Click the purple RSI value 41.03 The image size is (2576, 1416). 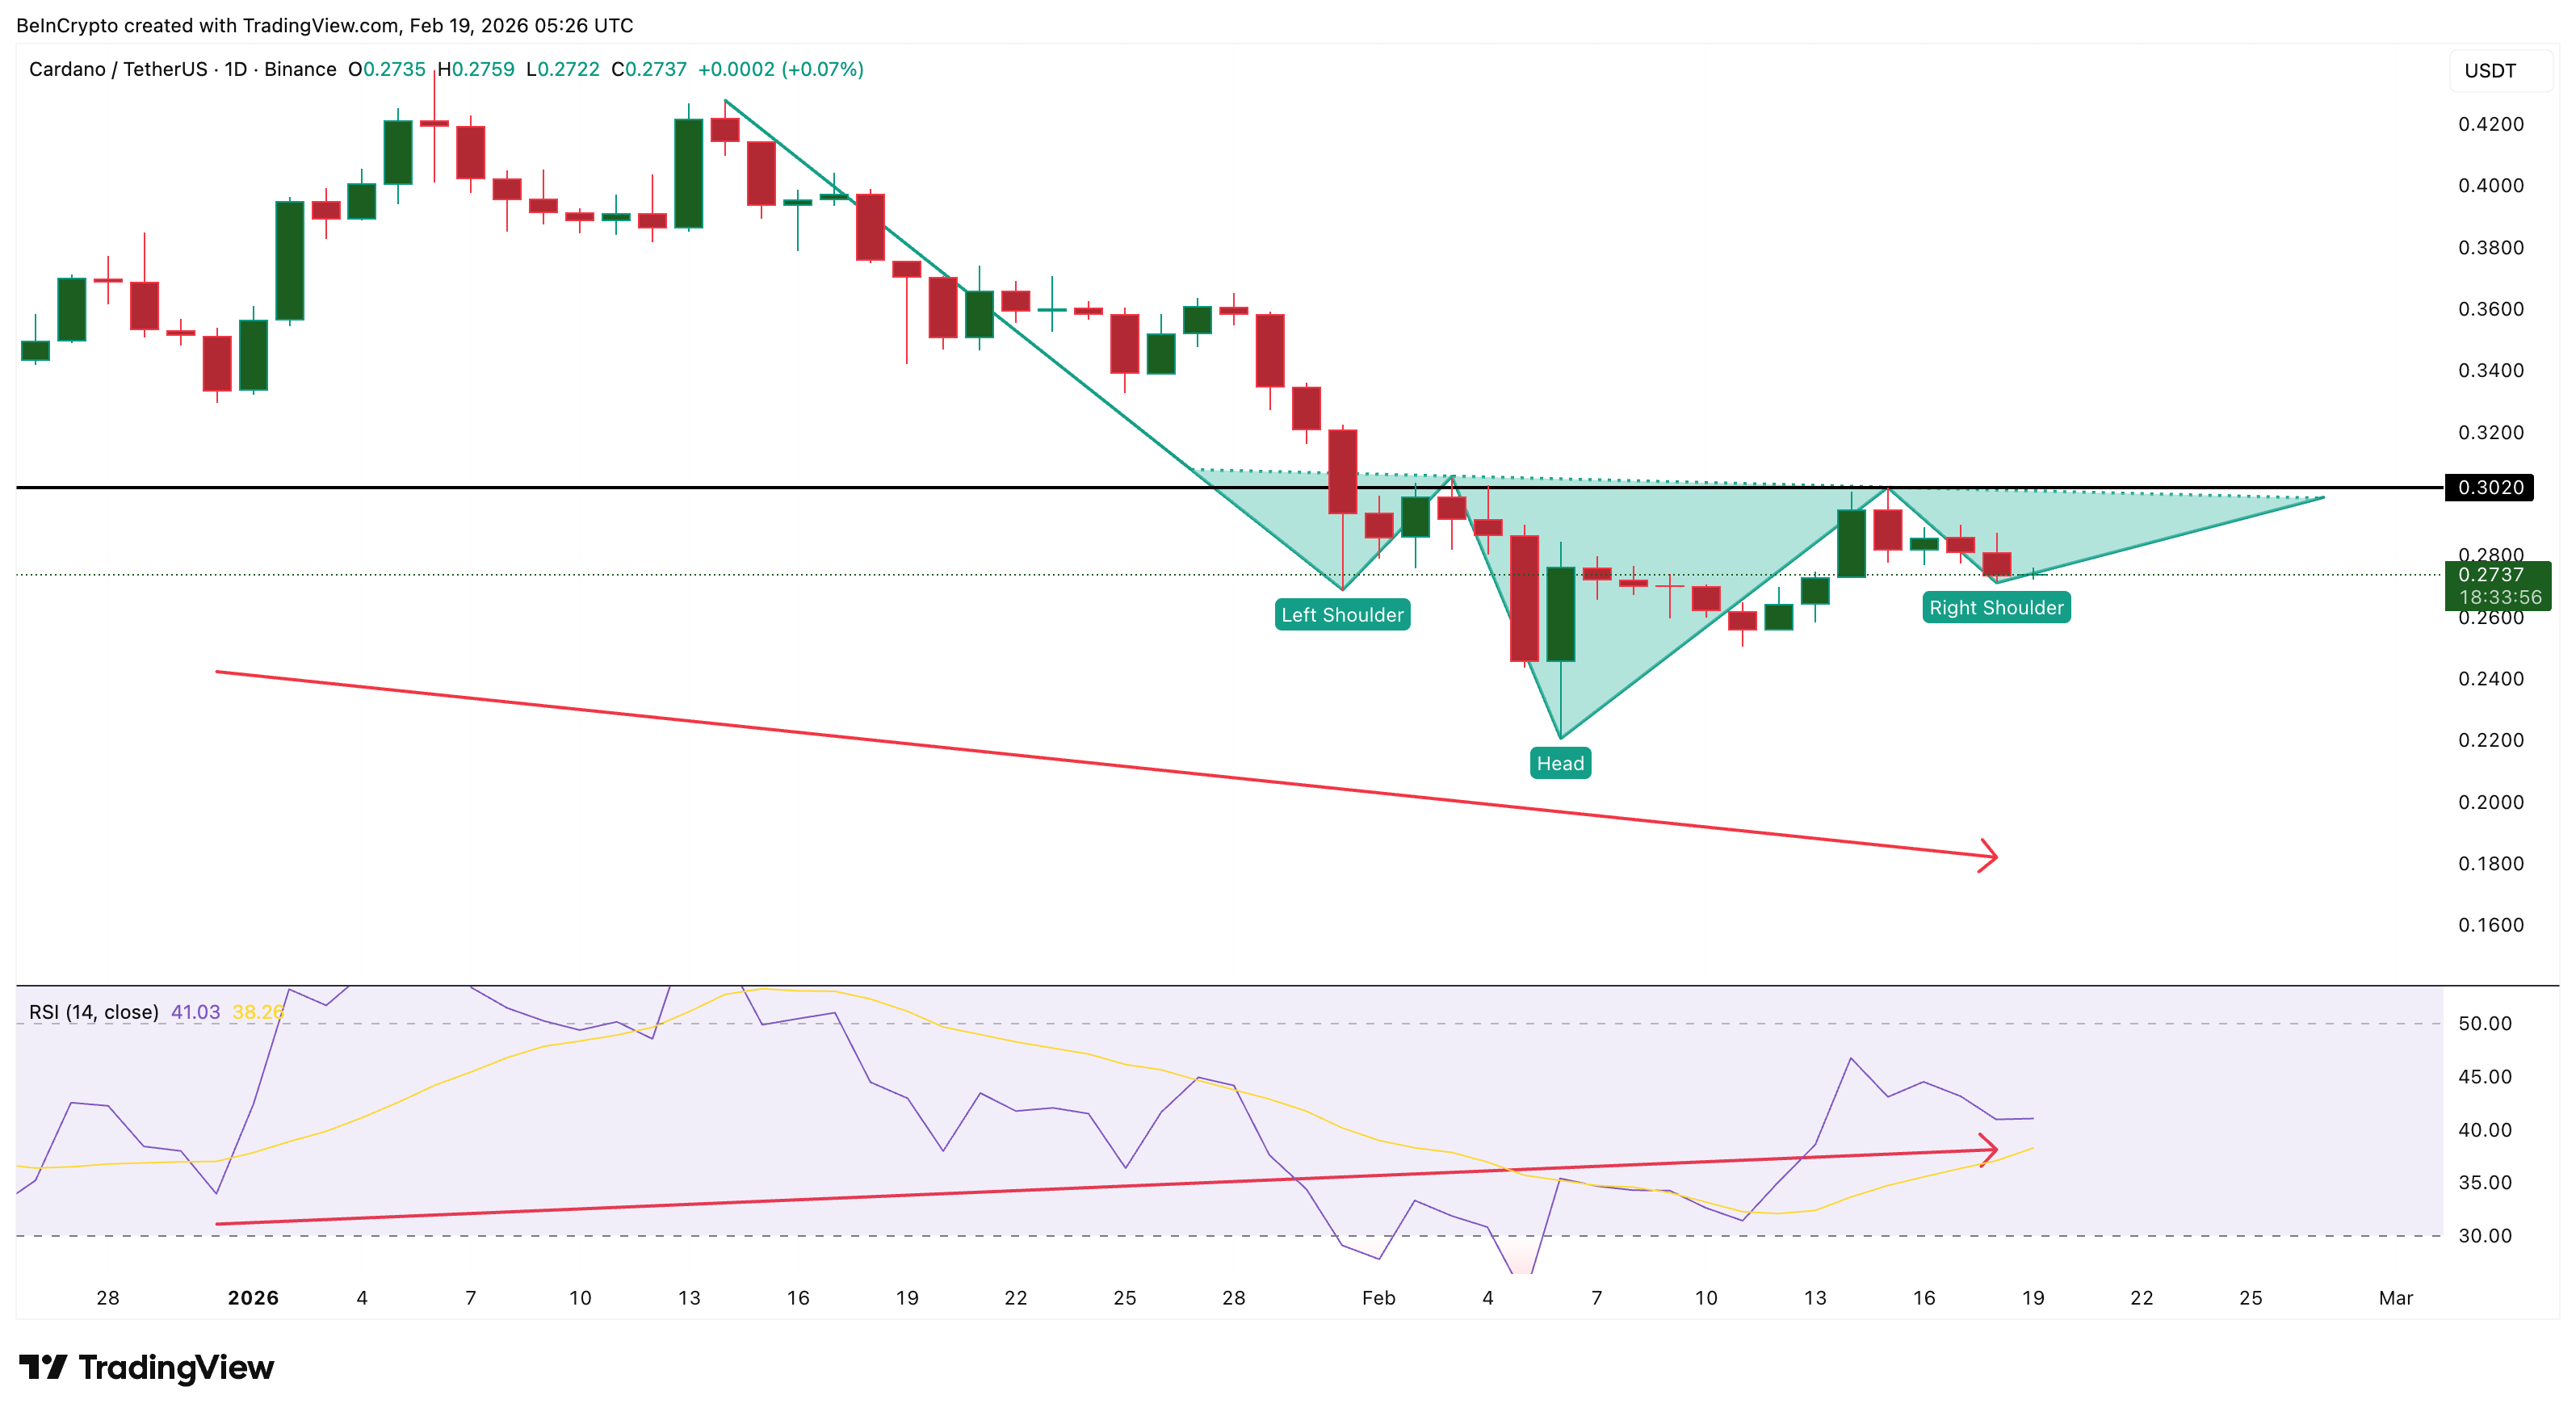[x=198, y=1012]
